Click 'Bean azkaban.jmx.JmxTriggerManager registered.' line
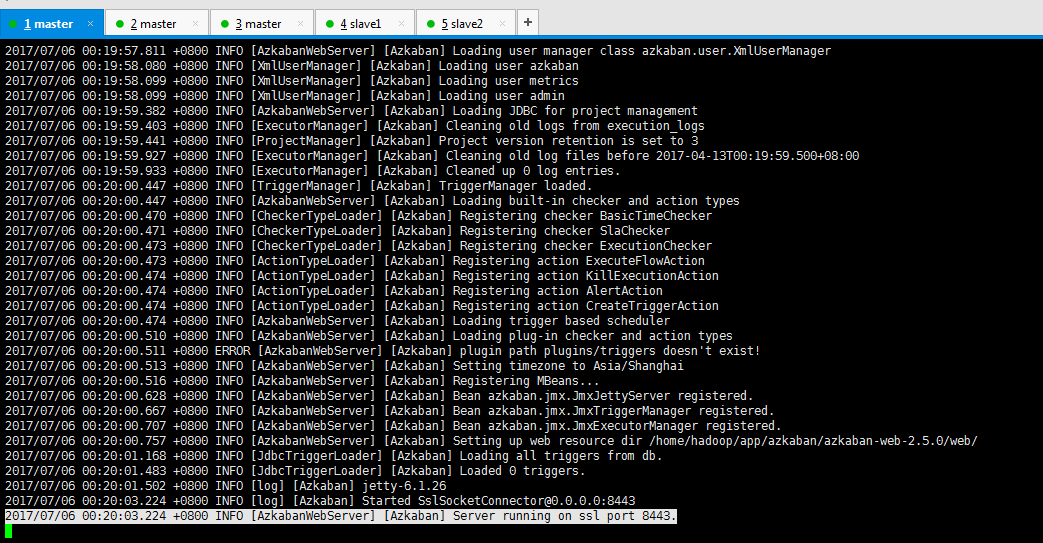 coord(613,410)
